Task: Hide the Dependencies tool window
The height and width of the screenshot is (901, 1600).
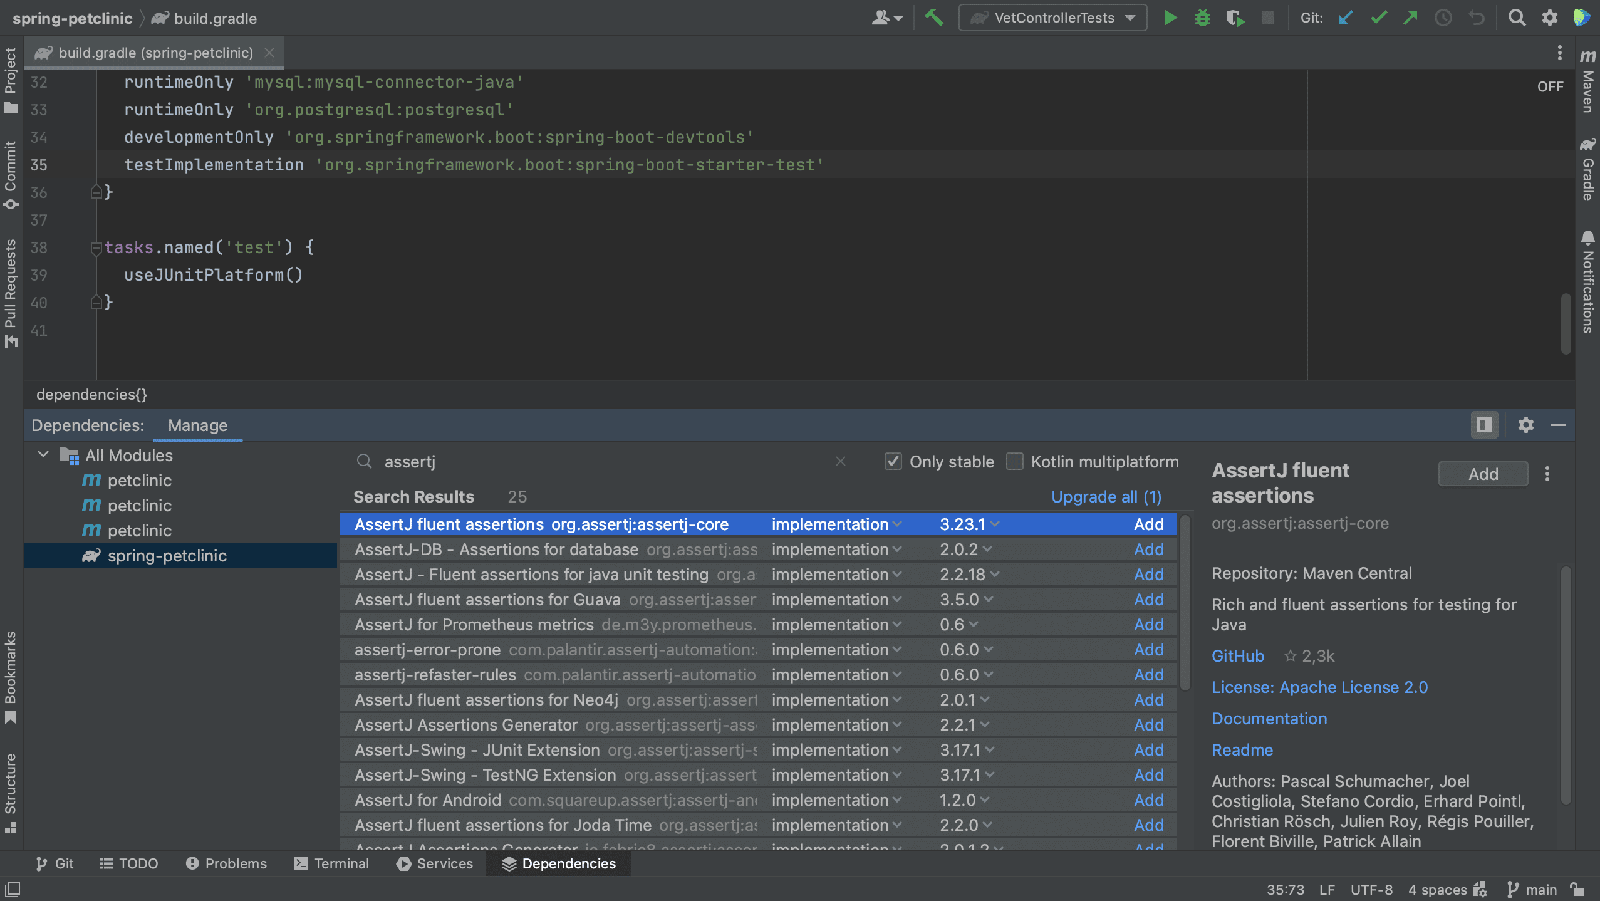Action: click(x=1558, y=425)
